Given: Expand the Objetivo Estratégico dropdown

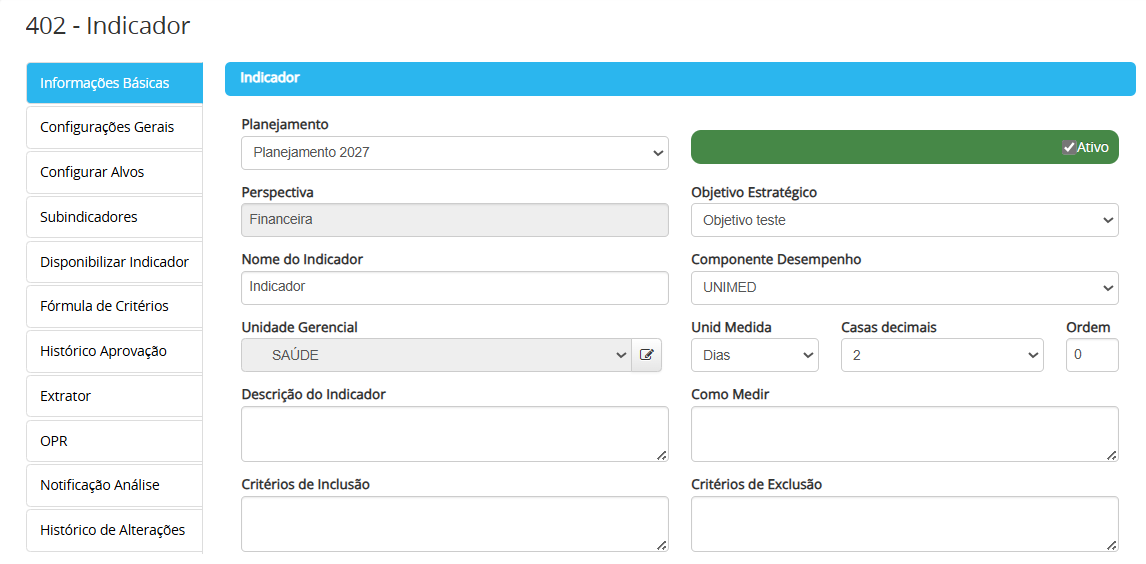Looking at the screenshot, I should (x=904, y=220).
